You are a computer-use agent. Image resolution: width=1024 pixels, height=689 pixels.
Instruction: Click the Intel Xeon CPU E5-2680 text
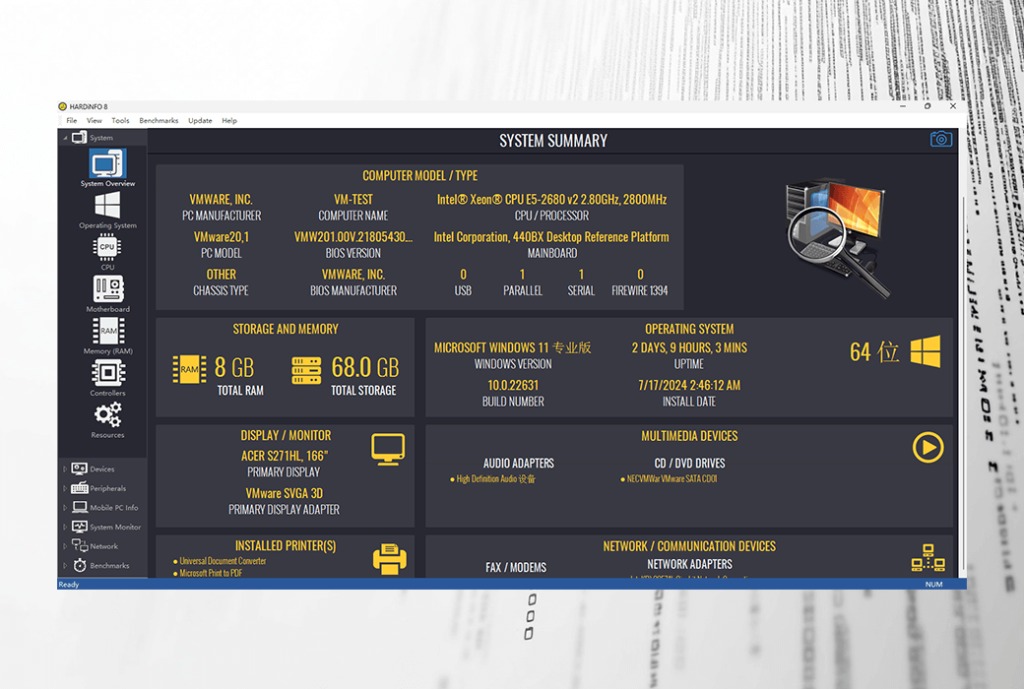click(x=552, y=199)
